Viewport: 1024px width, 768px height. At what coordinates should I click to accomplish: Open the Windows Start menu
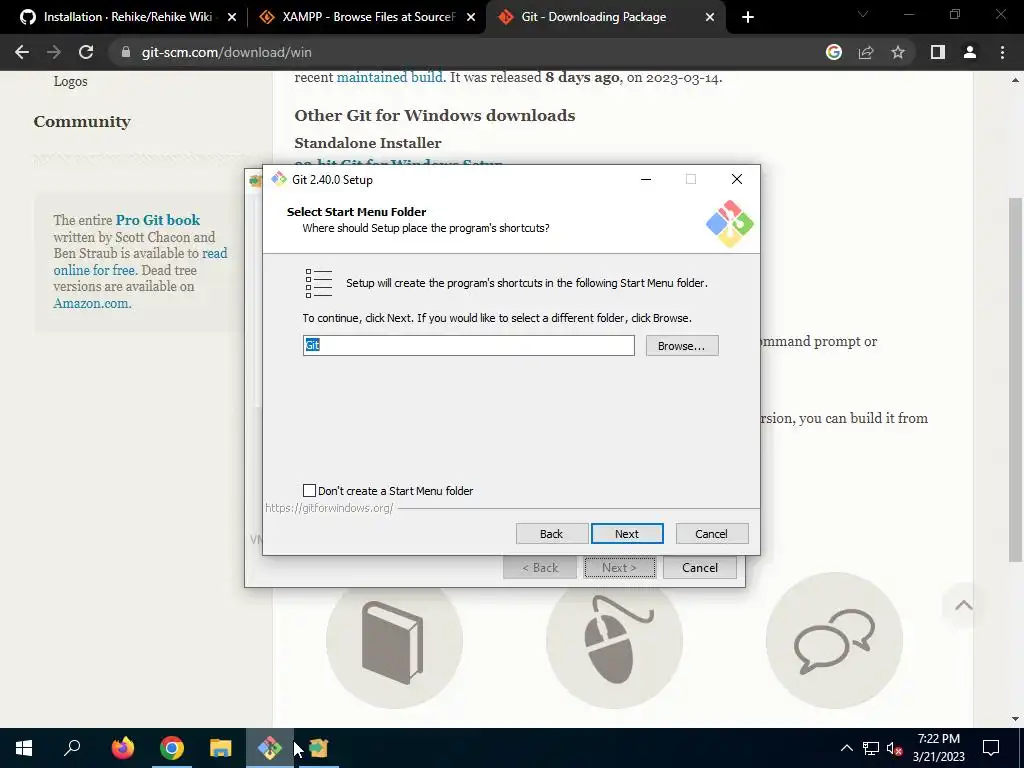[x=24, y=748]
